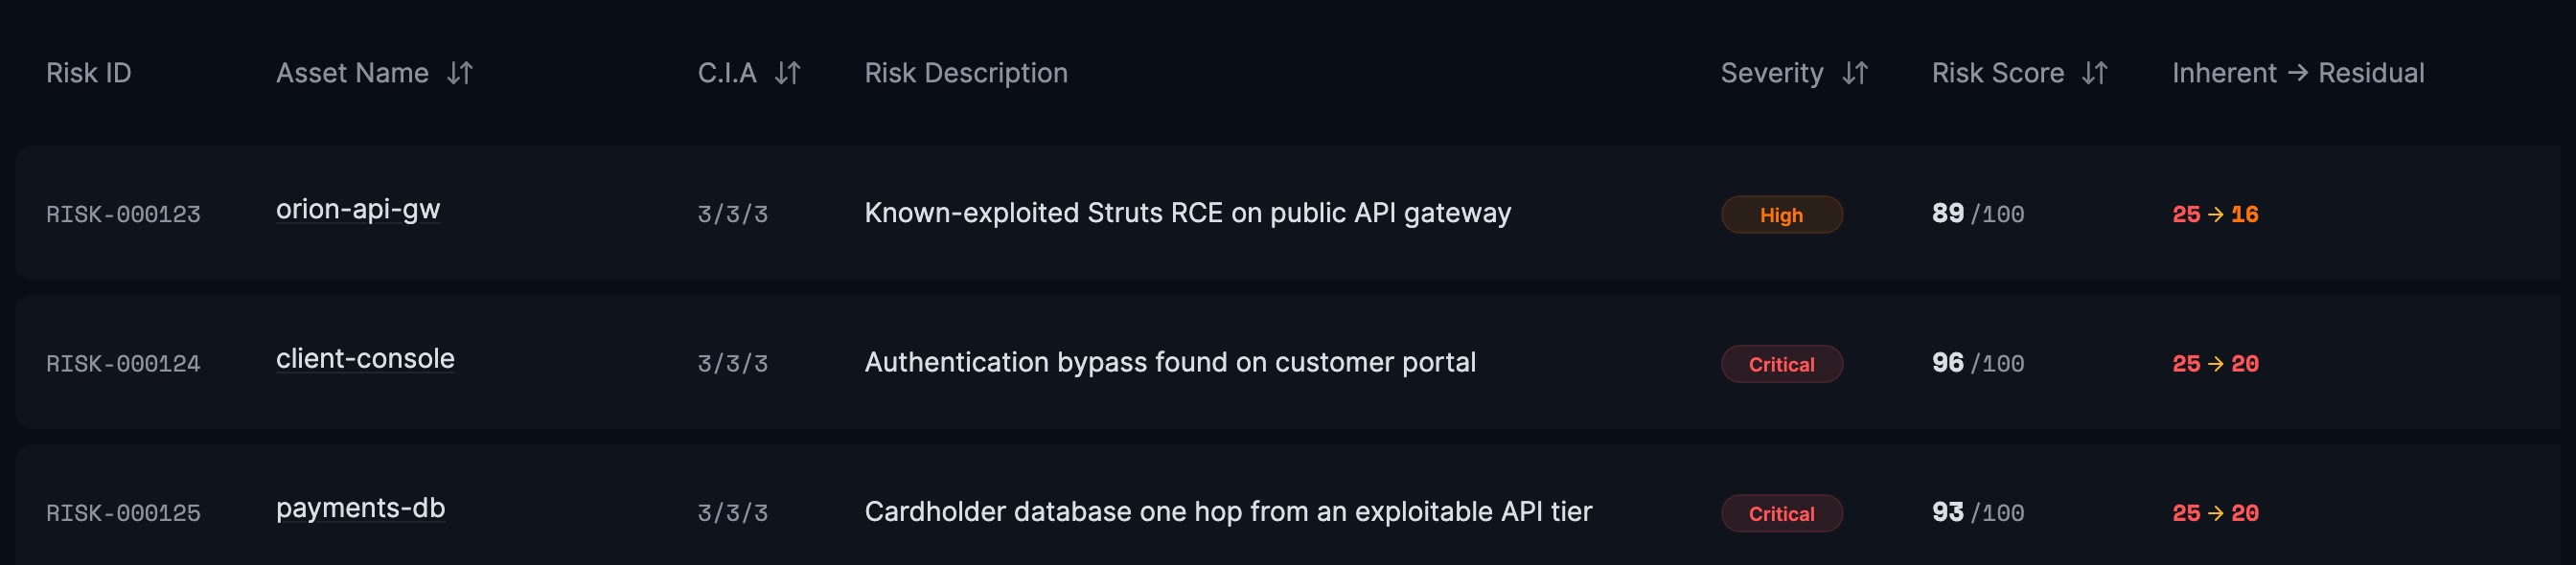2576x565 pixels.
Task: Sort by Asset Name using its sort icon
Action: 460,73
